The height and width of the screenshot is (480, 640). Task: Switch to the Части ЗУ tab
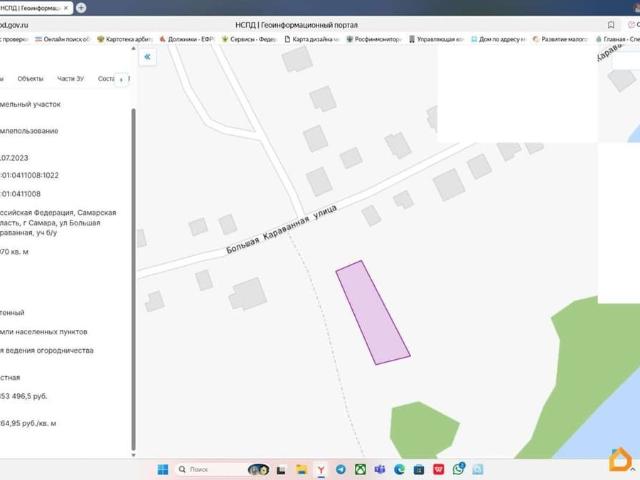point(70,79)
